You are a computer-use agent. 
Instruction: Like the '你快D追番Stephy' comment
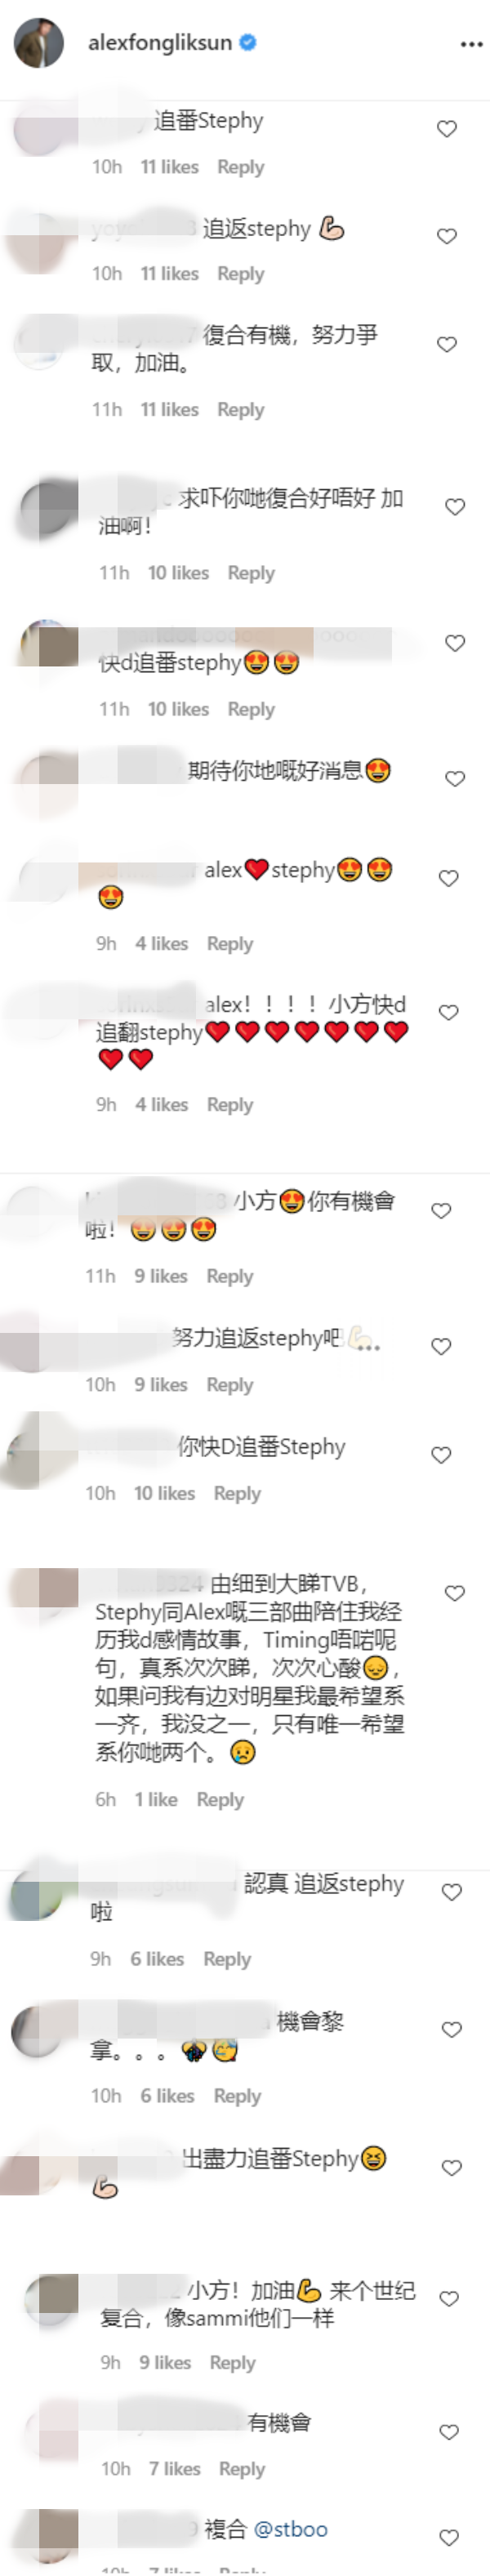[441, 1455]
